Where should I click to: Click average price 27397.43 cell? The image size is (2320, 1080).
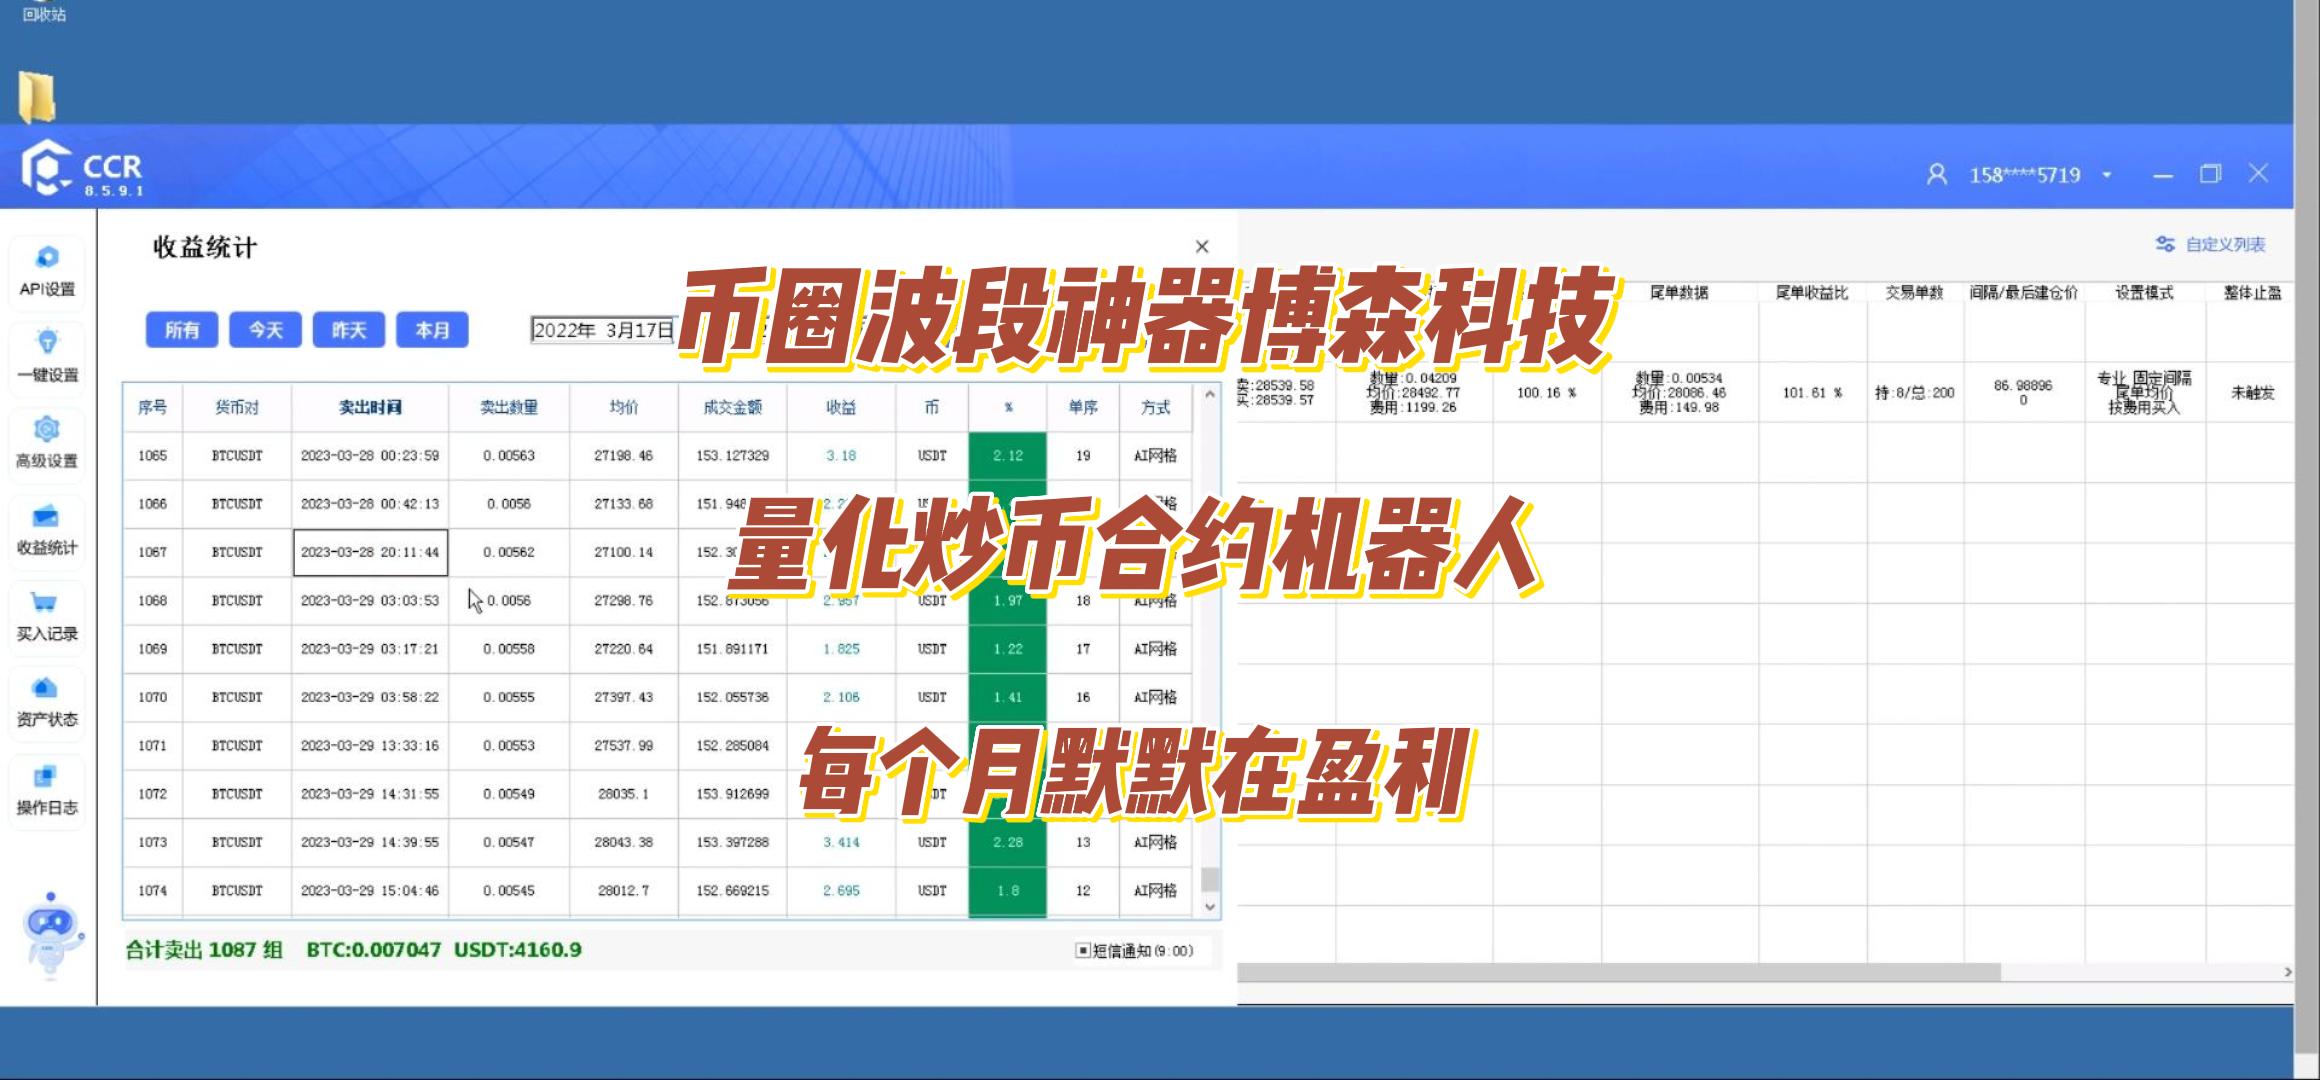click(x=624, y=697)
